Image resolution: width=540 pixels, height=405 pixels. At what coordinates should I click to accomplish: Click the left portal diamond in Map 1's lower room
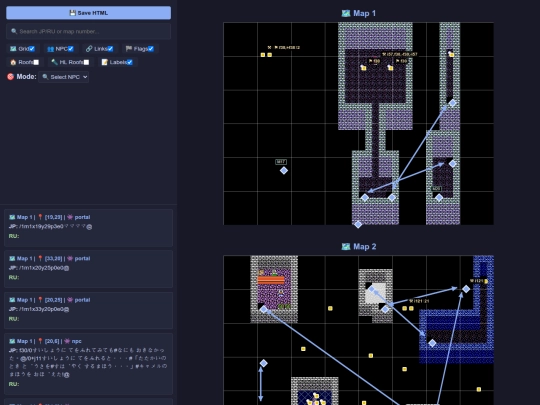365,197
